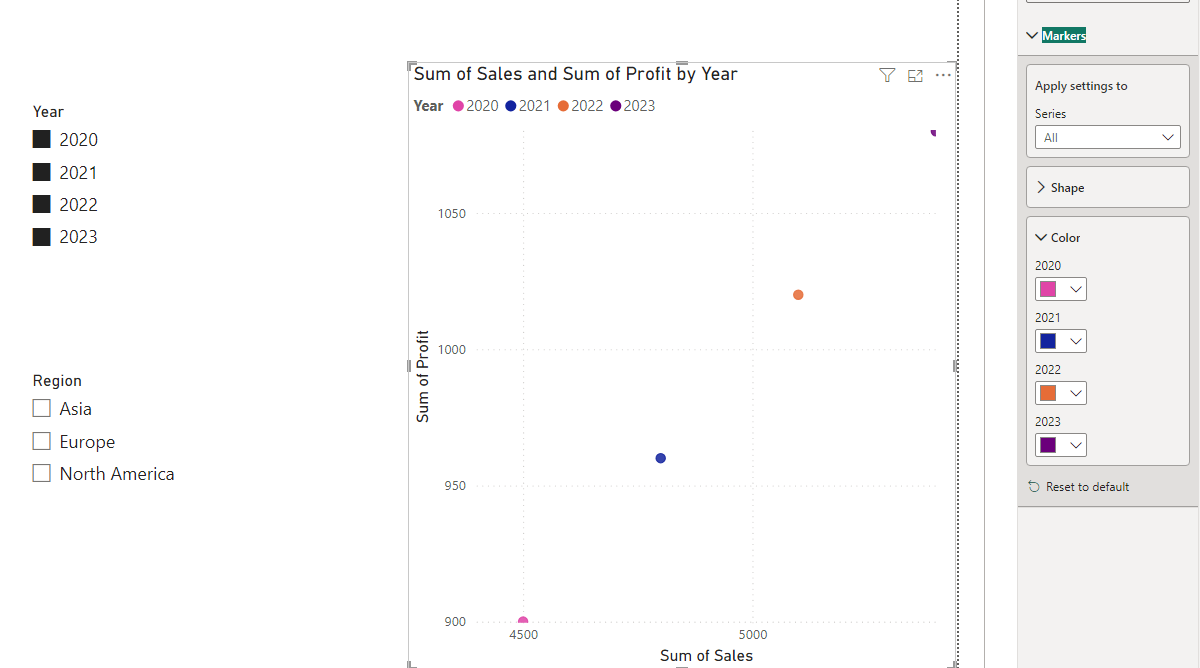Toggle the 2023 year slicer checkbox

[x=42, y=237]
